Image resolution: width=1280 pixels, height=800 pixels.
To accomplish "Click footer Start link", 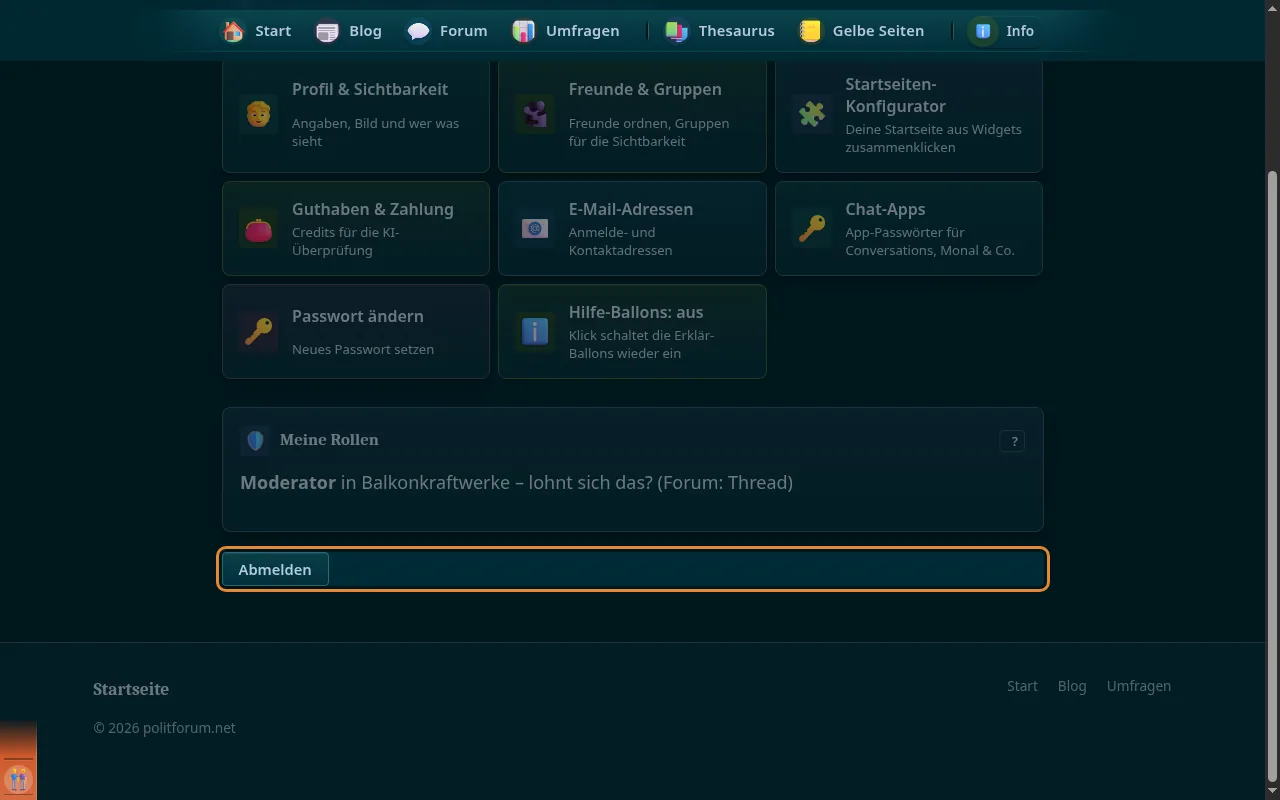I will (x=1022, y=686).
